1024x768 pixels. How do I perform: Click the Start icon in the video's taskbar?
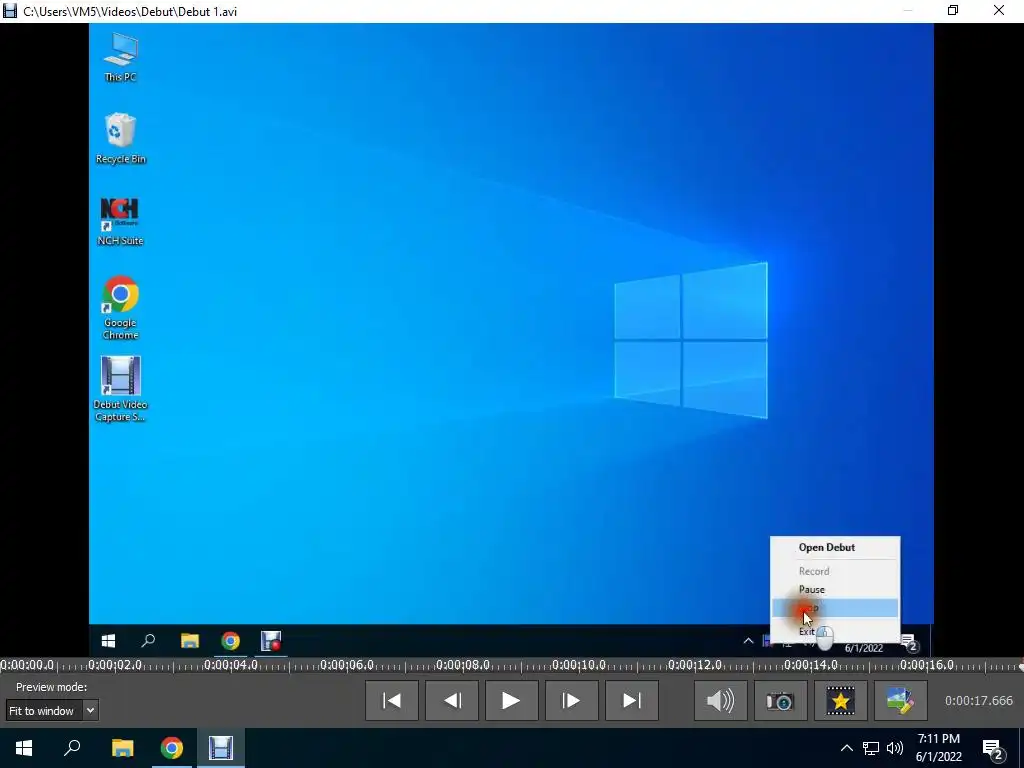tap(108, 641)
